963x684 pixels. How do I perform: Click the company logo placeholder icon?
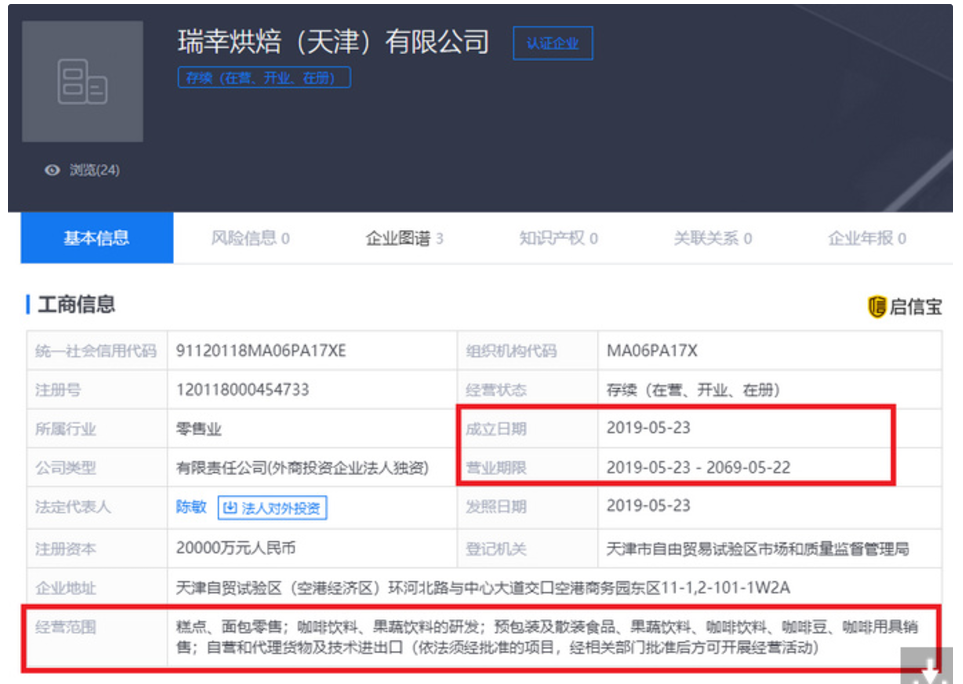(x=82, y=82)
